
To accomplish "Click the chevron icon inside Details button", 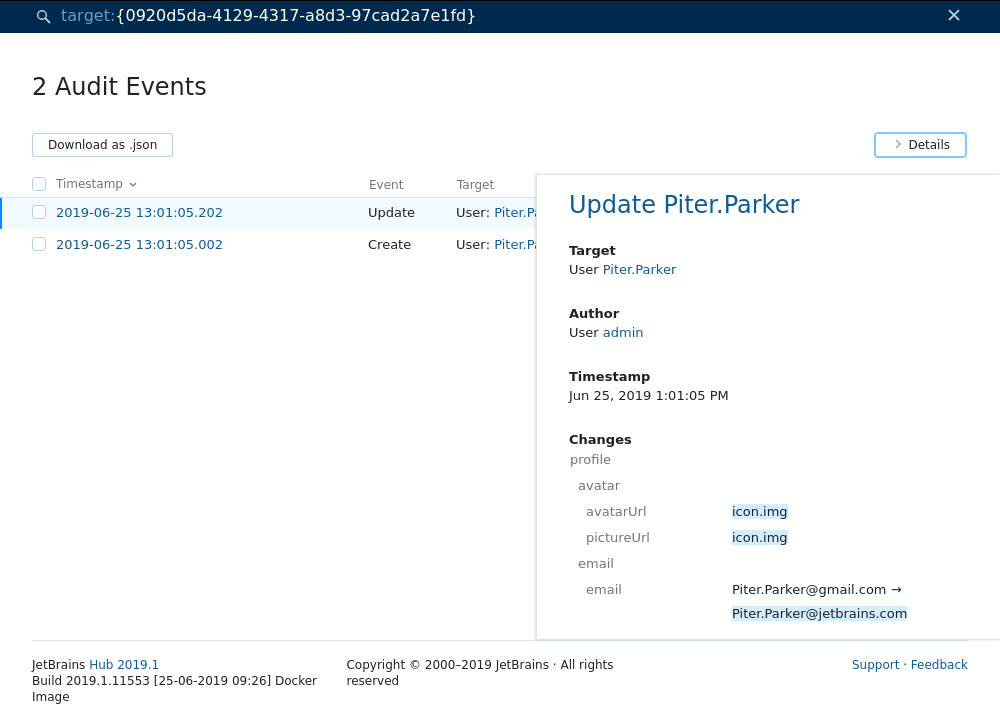I will coord(897,144).
